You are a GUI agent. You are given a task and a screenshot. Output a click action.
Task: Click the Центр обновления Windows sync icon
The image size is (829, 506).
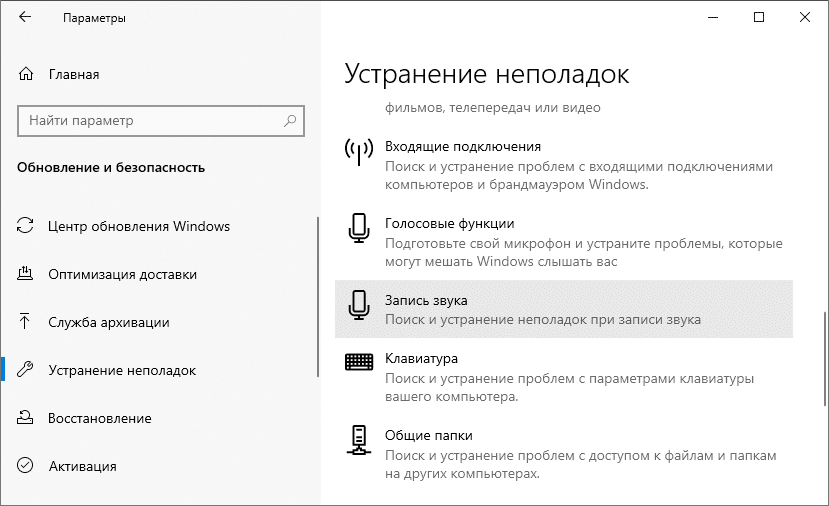point(26,226)
